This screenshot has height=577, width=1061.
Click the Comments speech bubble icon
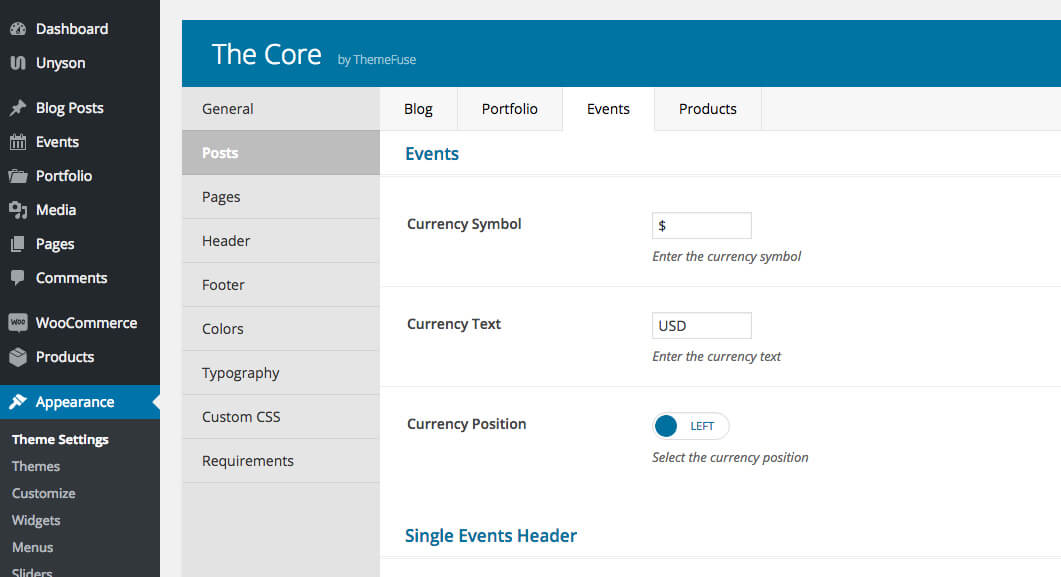click(18, 277)
